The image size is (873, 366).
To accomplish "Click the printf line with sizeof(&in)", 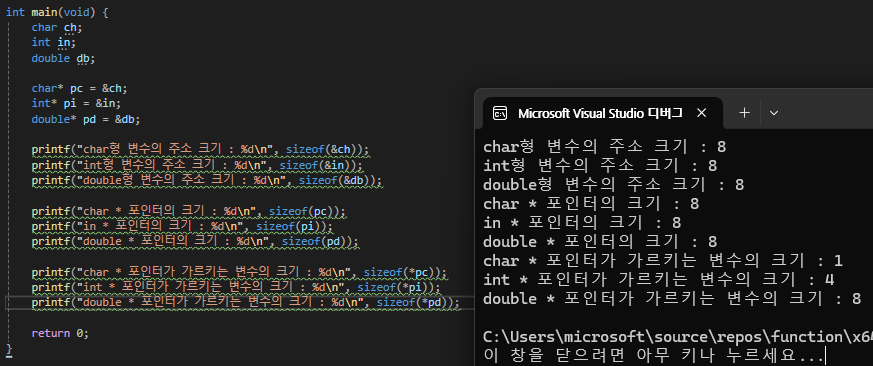I will pyautogui.click(x=197, y=165).
